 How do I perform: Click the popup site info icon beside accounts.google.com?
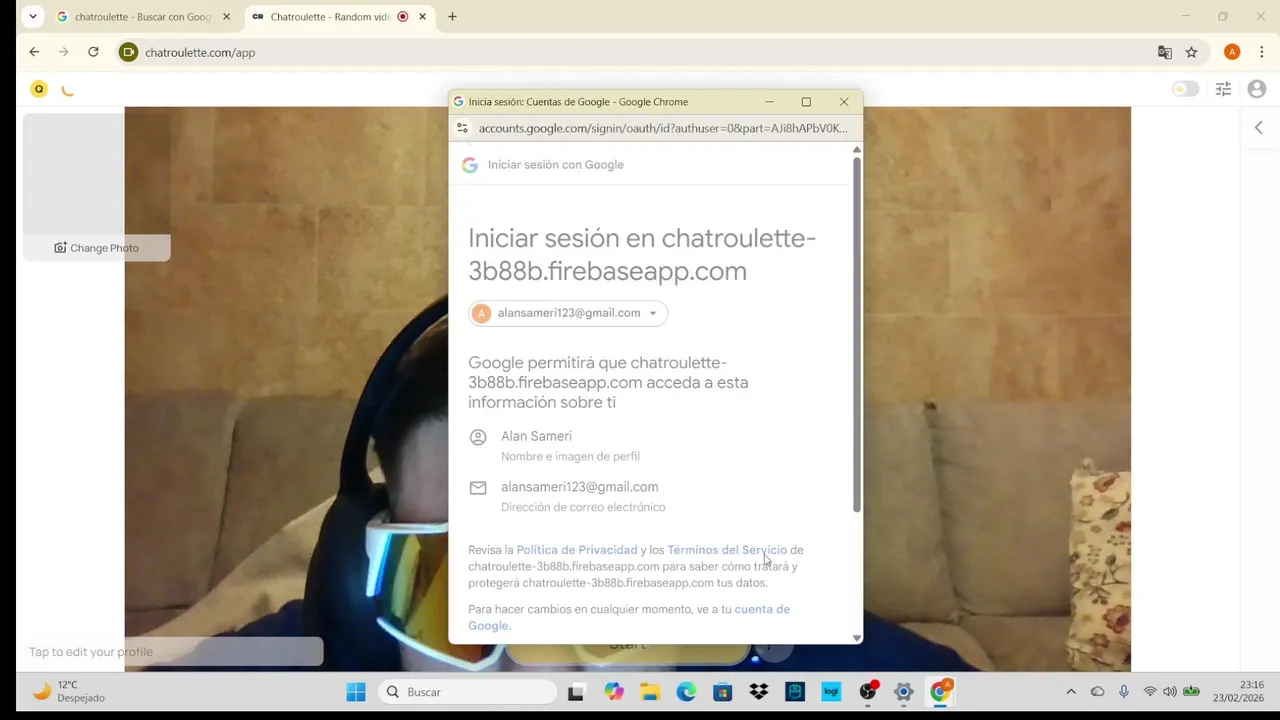pos(462,128)
